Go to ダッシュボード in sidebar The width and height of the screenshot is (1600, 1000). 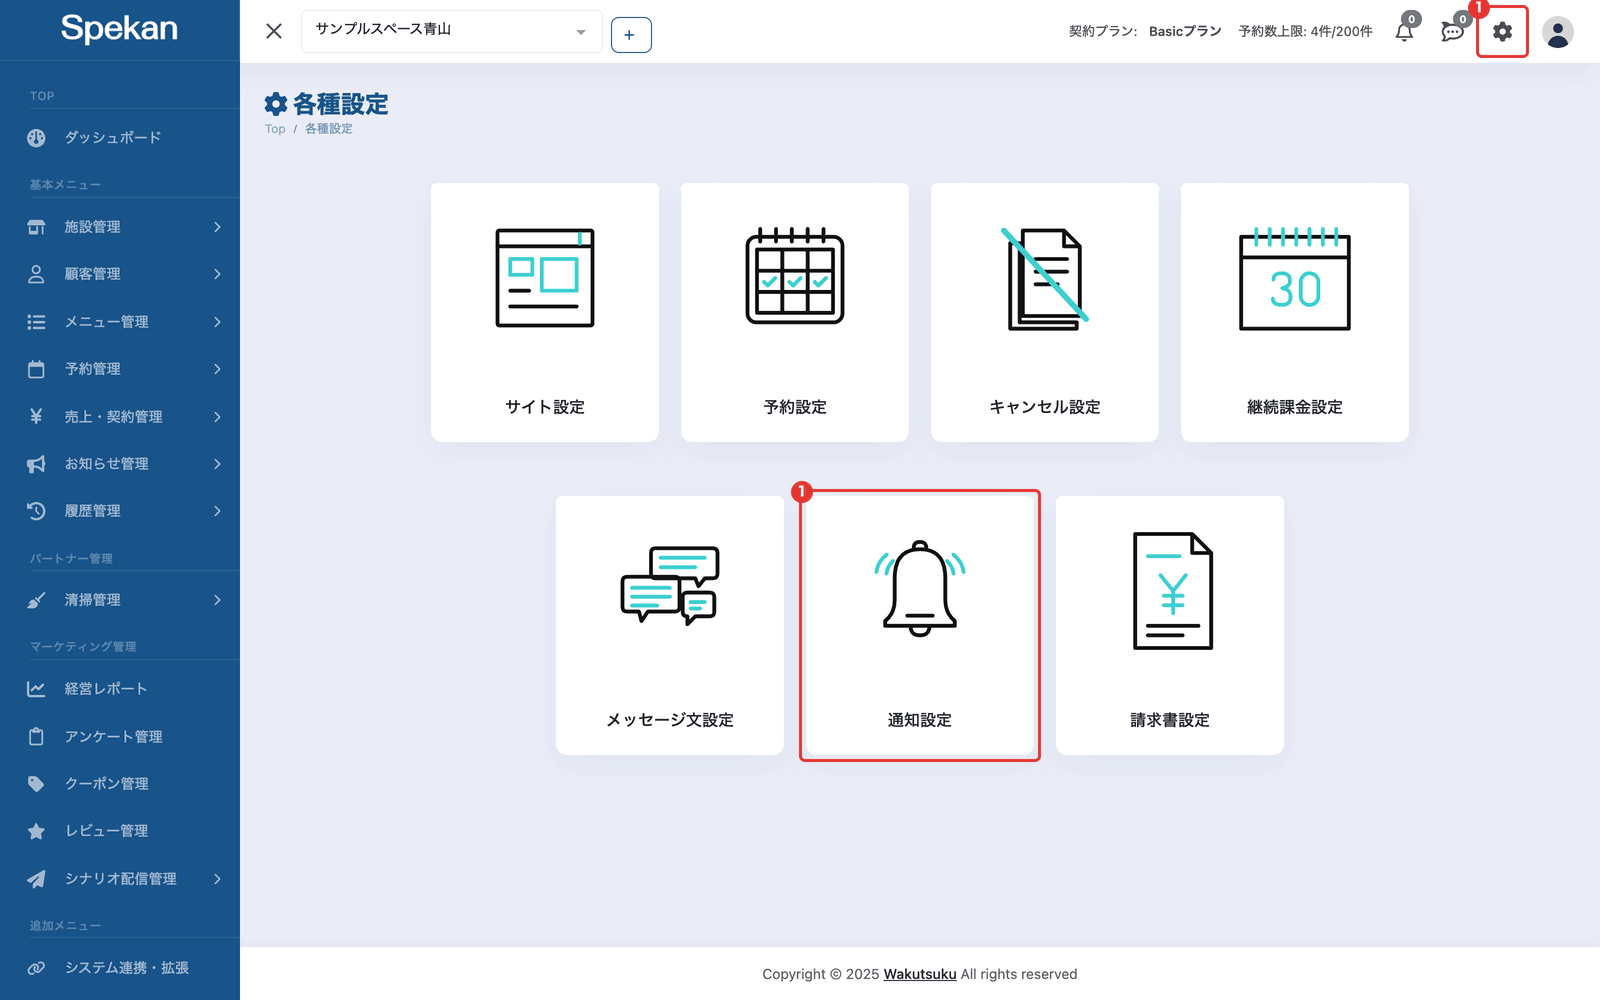tap(120, 138)
